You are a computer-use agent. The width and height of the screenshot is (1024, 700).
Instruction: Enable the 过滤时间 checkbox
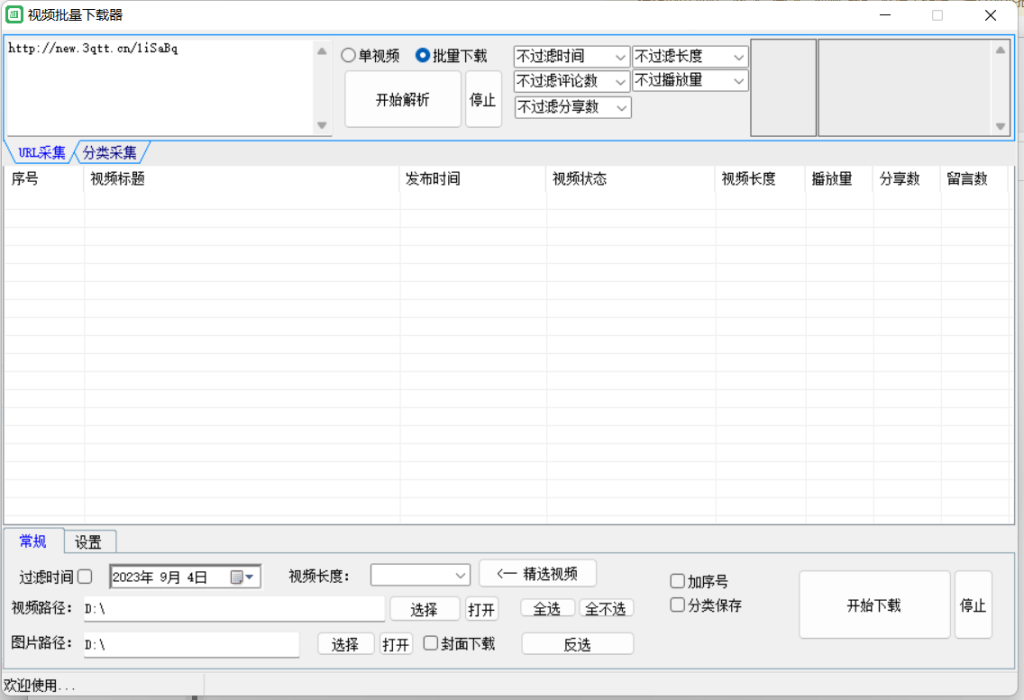click(85, 576)
